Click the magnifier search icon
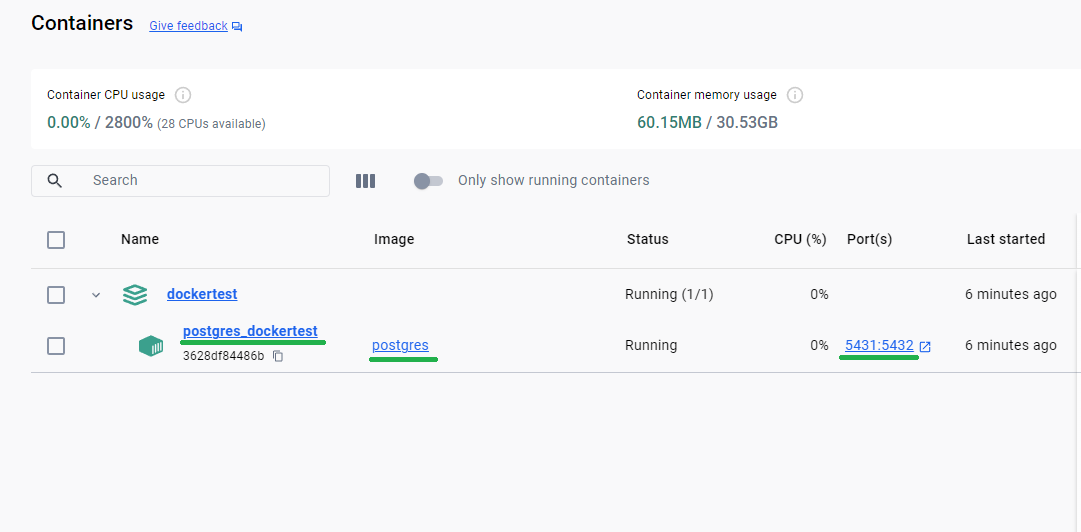The height and width of the screenshot is (532, 1081). (55, 181)
